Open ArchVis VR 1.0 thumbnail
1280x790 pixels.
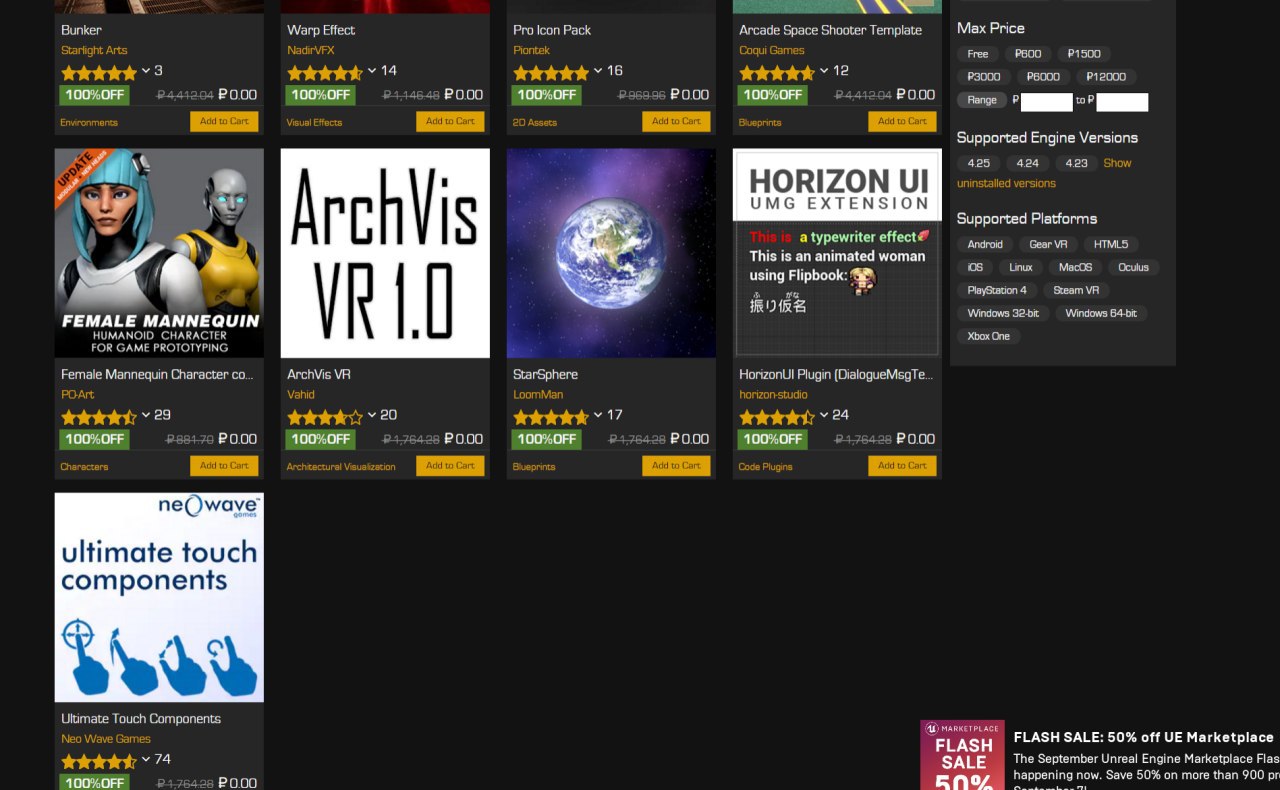coord(385,253)
